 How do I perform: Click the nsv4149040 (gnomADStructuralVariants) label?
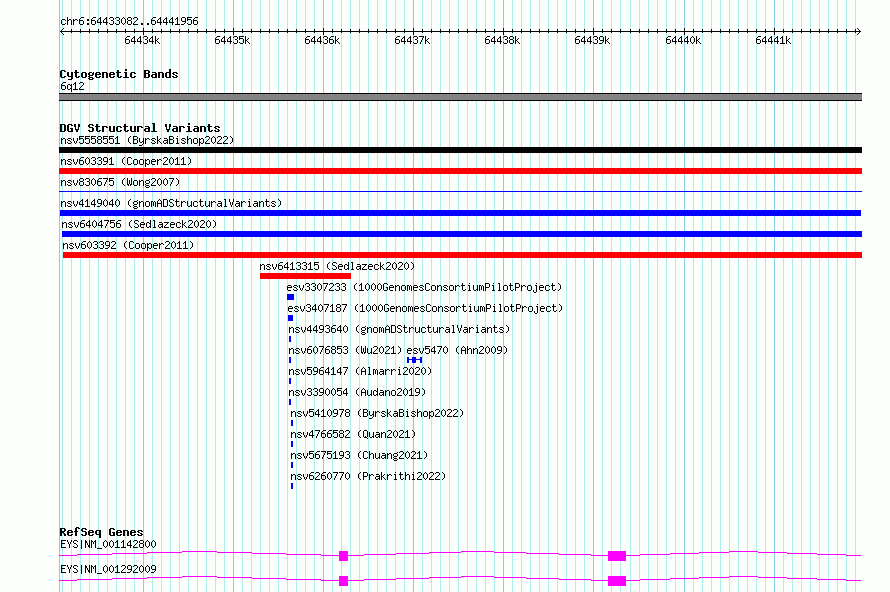coord(171,203)
